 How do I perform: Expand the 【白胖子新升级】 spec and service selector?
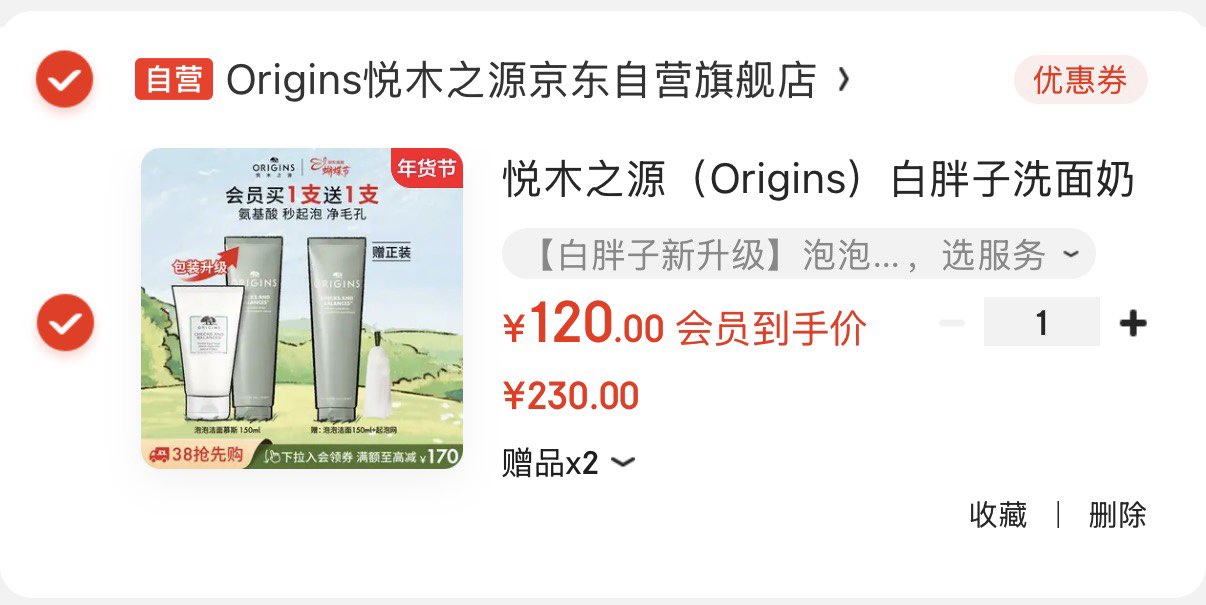[x=798, y=254]
